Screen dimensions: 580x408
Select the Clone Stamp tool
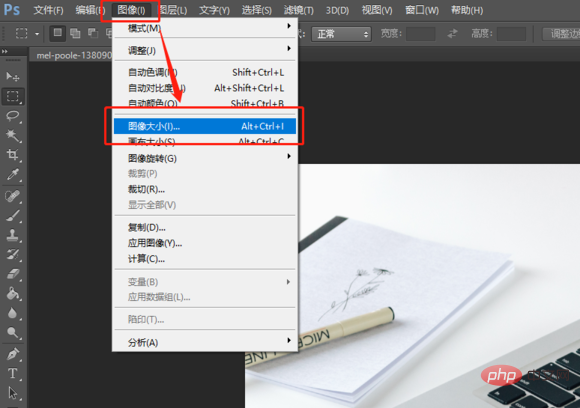[13, 235]
